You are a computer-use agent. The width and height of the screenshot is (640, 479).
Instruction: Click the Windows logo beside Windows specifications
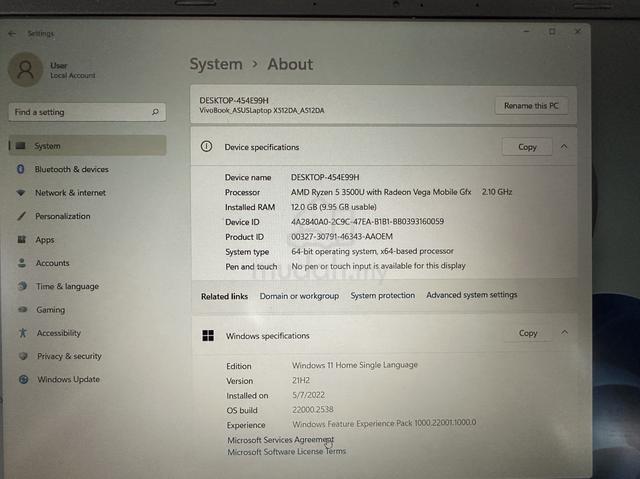(x=208, y=335)
